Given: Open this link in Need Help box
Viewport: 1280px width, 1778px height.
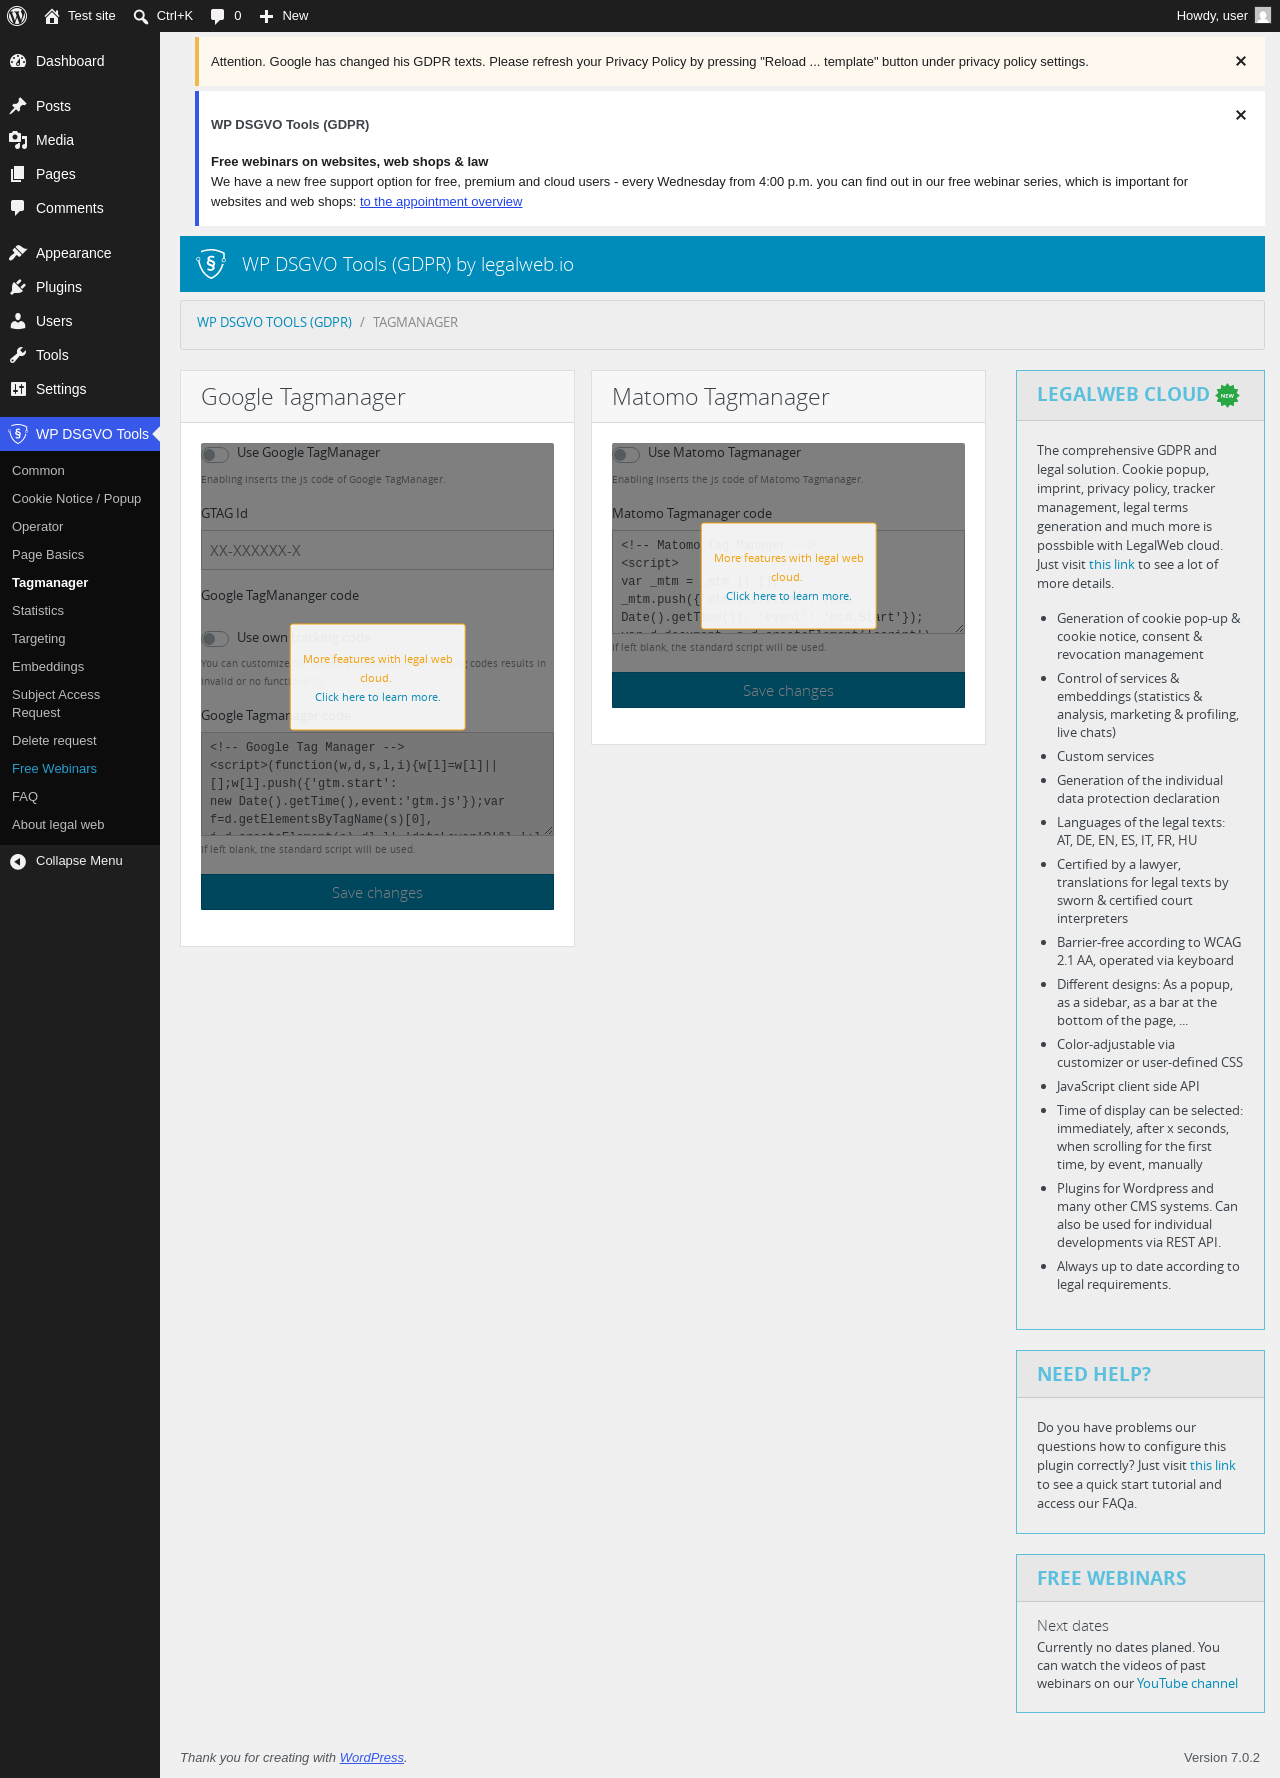Looking at the screenshot, I should (1212, 1466).
